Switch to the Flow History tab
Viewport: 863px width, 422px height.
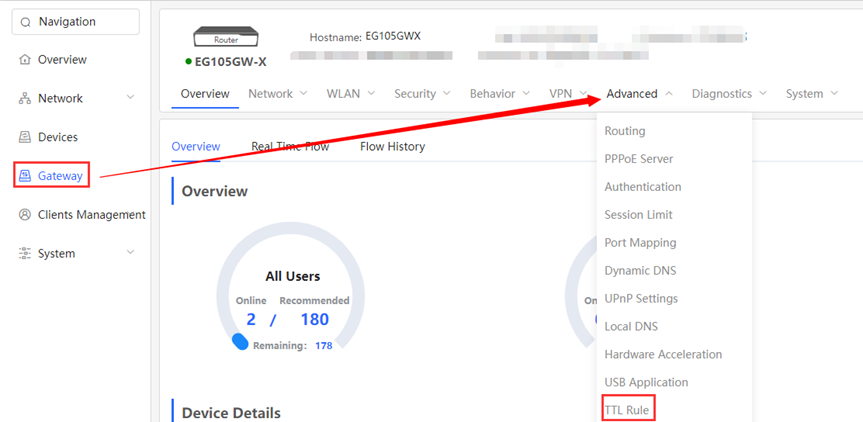pos(392,147)
